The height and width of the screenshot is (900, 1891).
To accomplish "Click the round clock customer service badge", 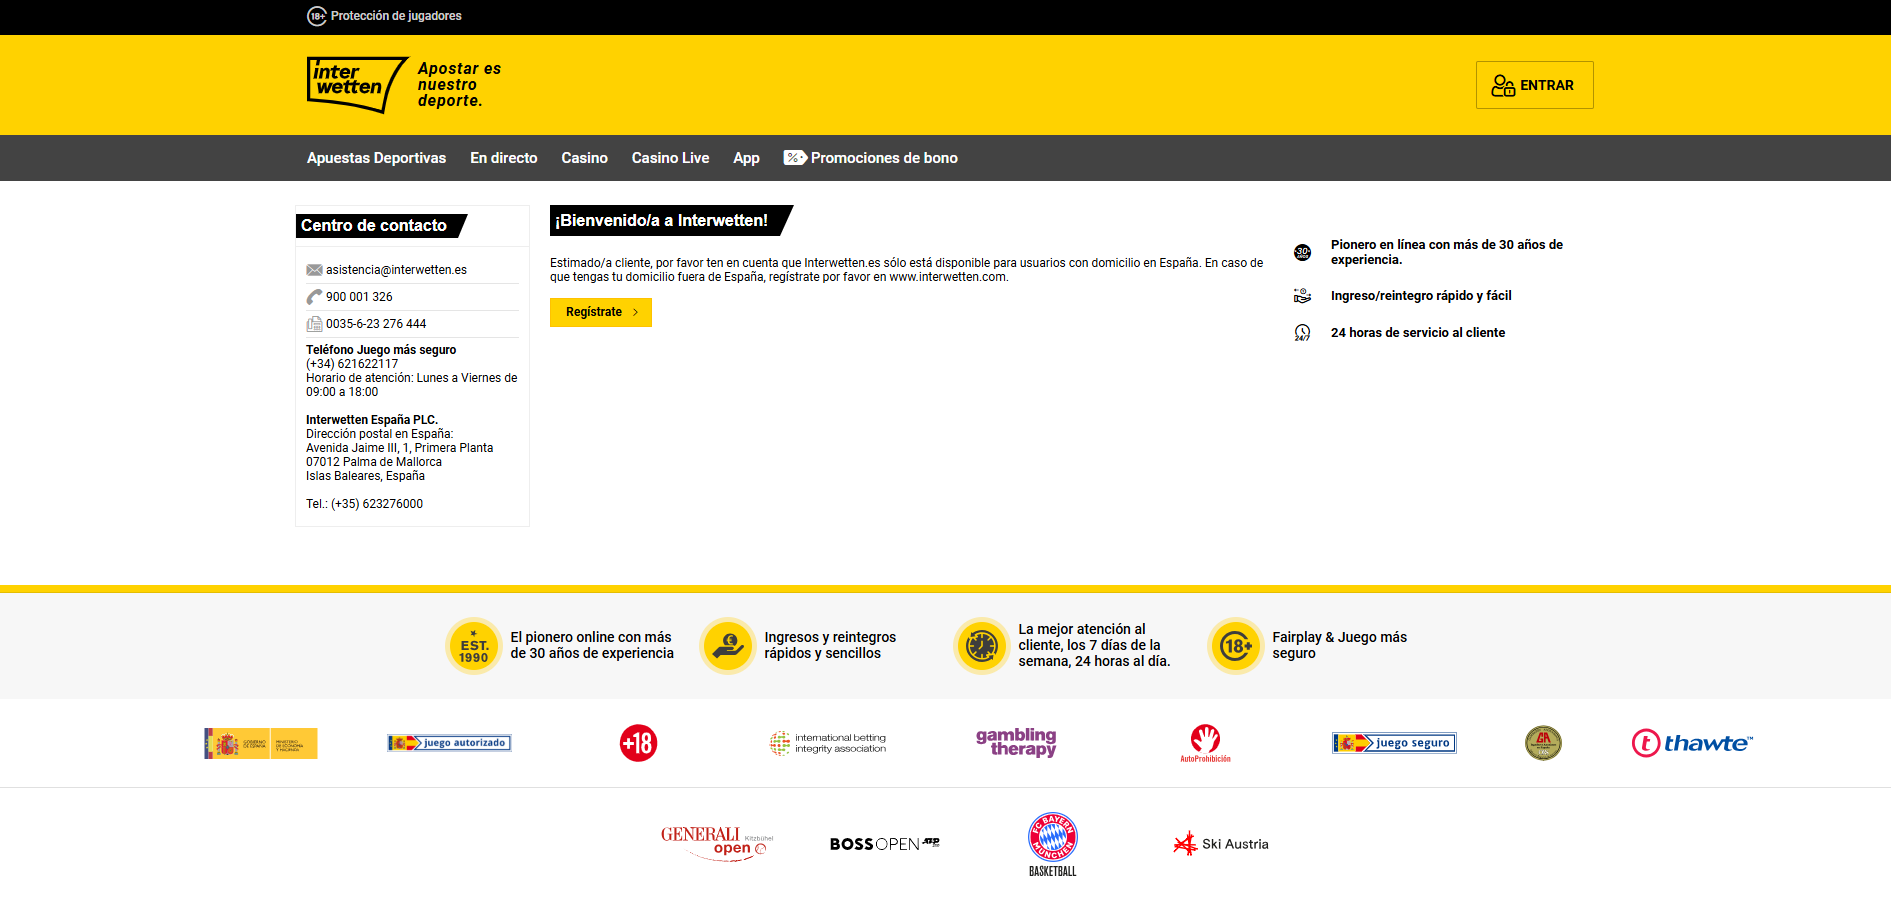I will [982, 646].
